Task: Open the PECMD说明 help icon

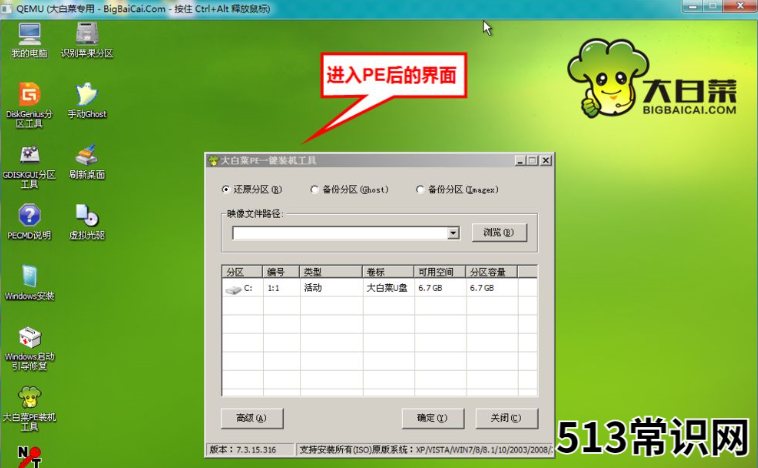Action: coord(29,222)
